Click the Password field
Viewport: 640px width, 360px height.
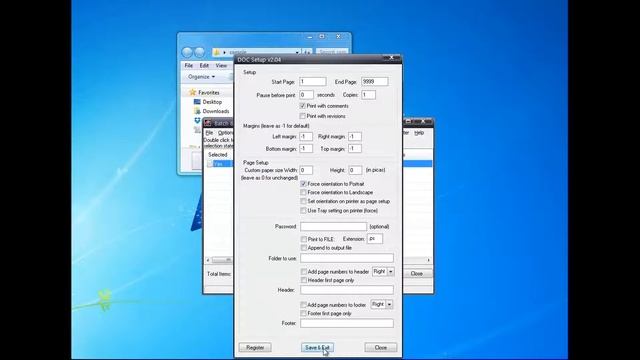(x=333, y=227)
